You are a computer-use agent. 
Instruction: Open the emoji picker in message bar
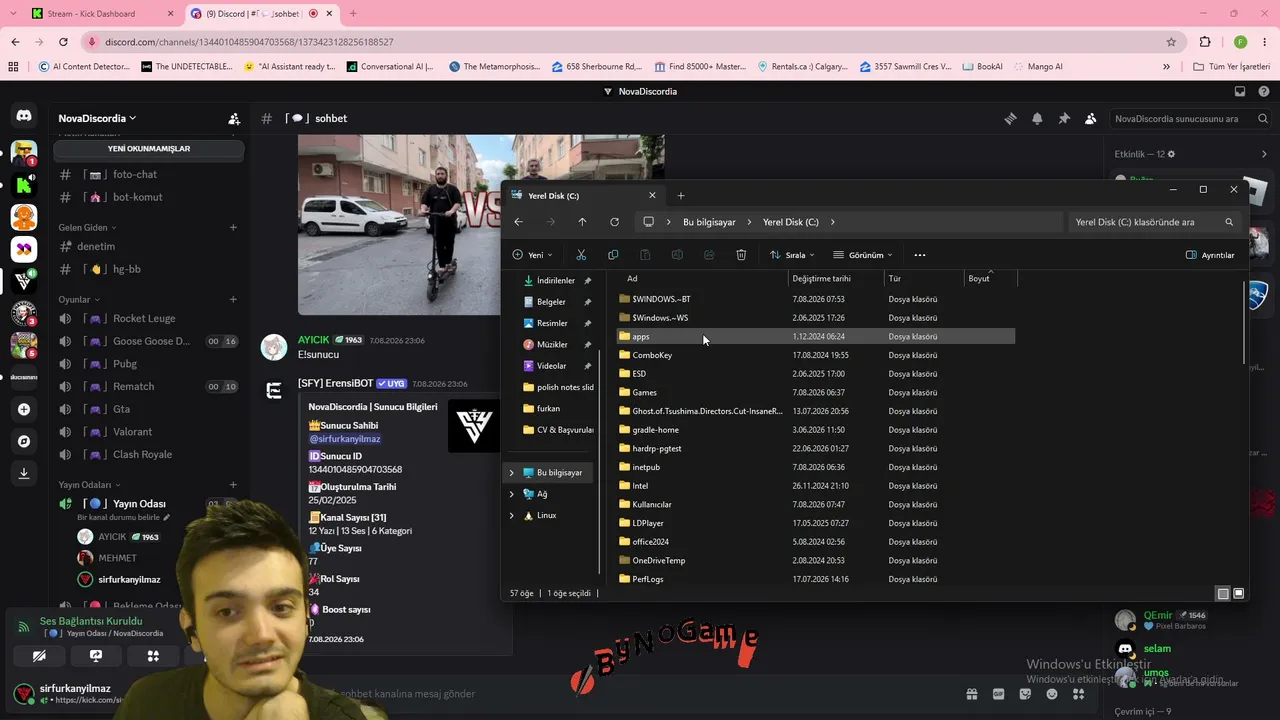coord(1052,694)
